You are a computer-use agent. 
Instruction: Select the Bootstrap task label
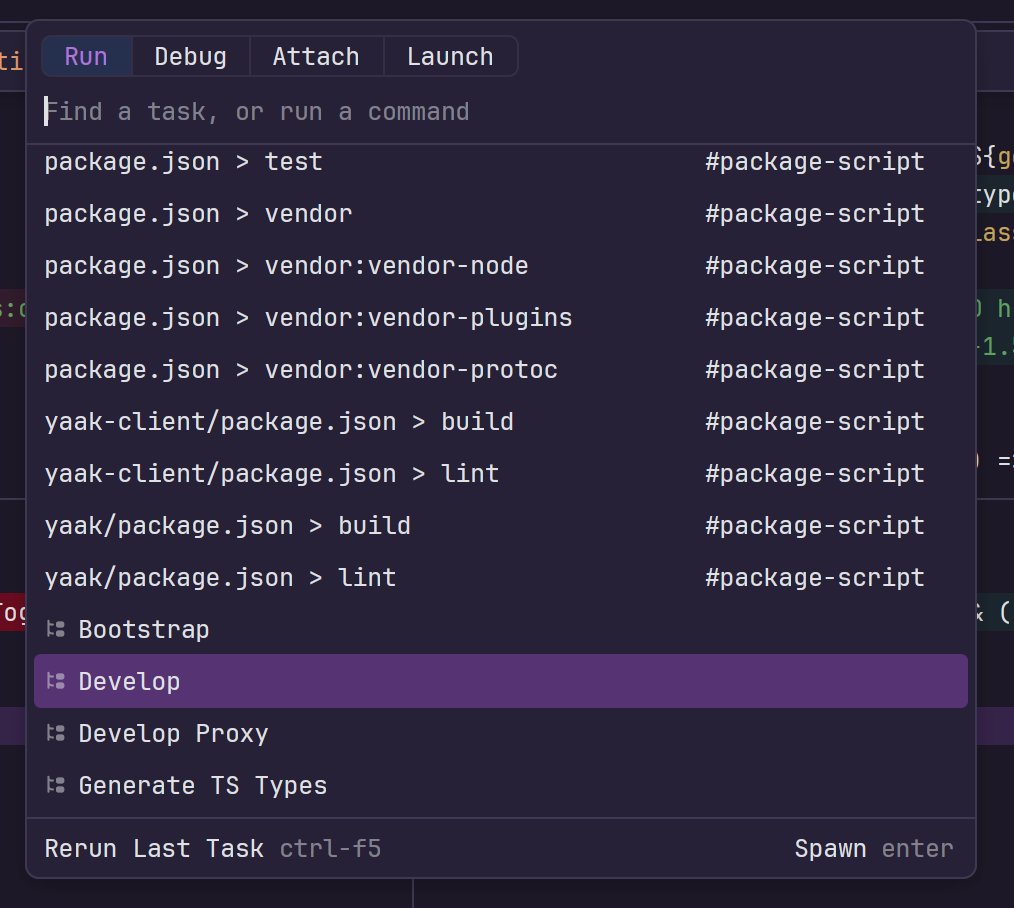(144, 630)
